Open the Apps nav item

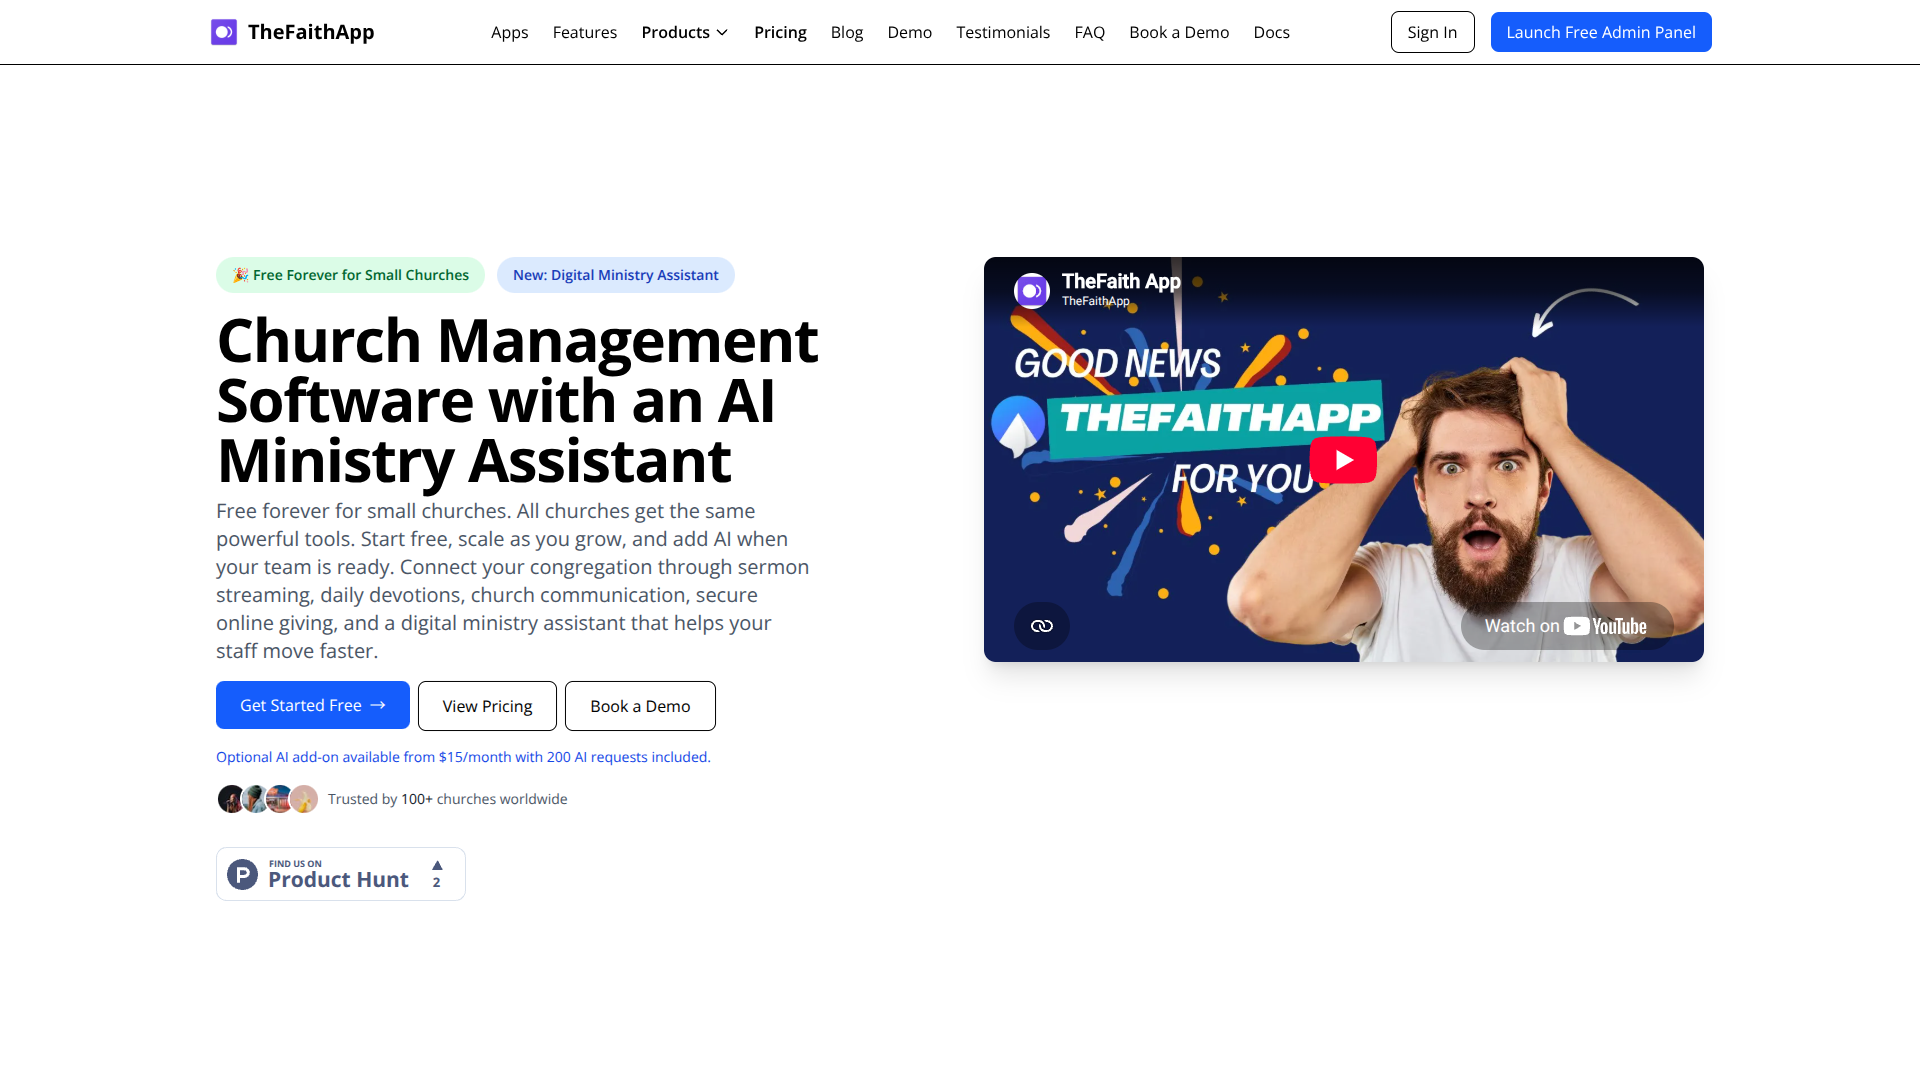[510, 32]
